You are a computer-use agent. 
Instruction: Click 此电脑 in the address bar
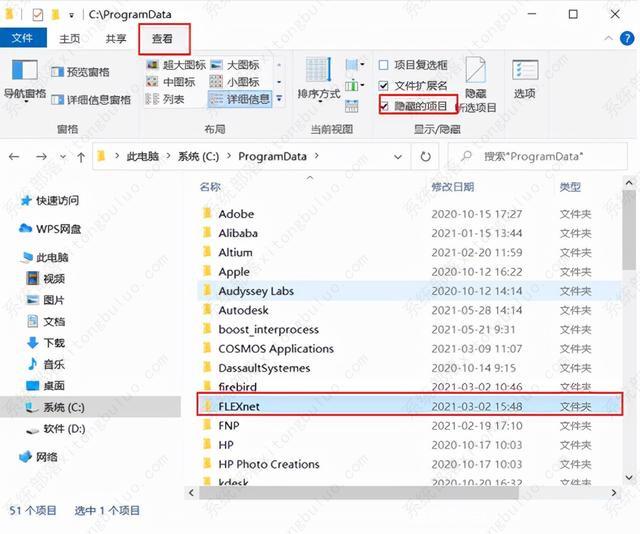[x=142, y=156]
